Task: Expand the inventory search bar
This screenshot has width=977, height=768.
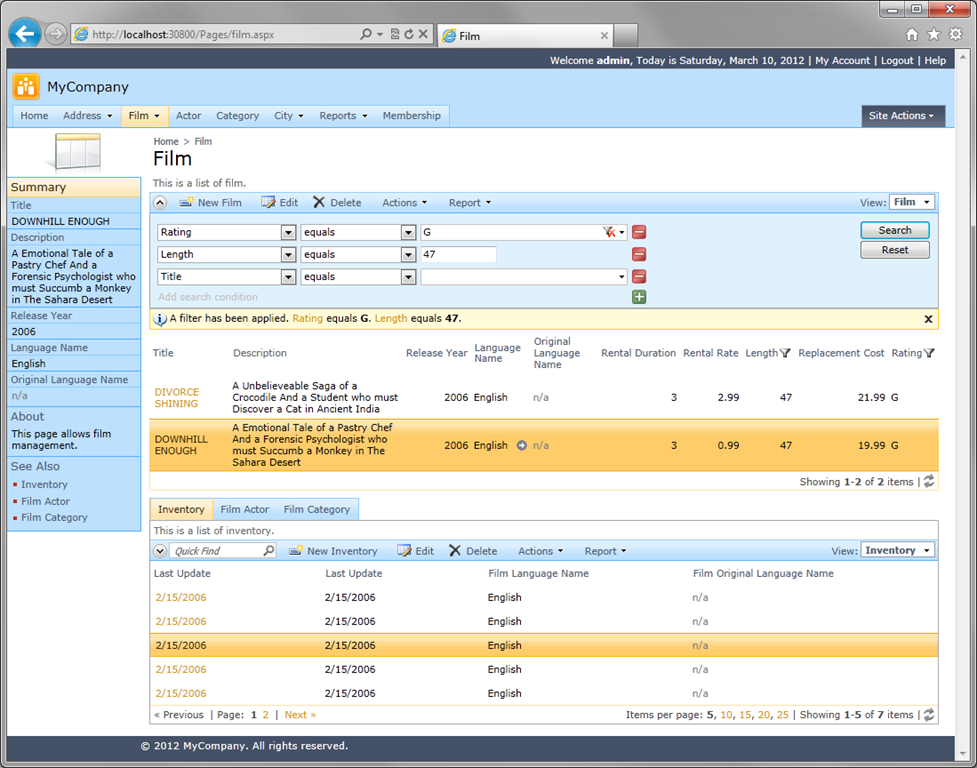Action: pyautogui.click(x=160, y=551)
